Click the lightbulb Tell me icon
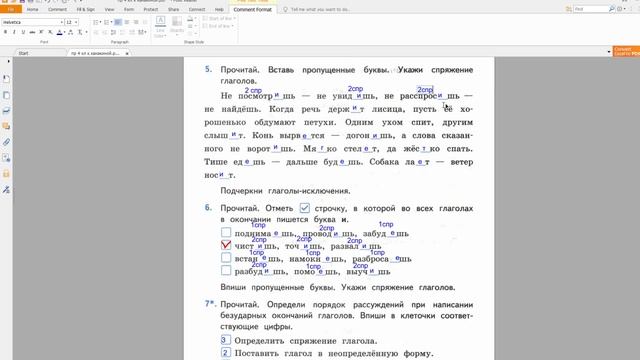Screen dimensions: 640x360 285,9
